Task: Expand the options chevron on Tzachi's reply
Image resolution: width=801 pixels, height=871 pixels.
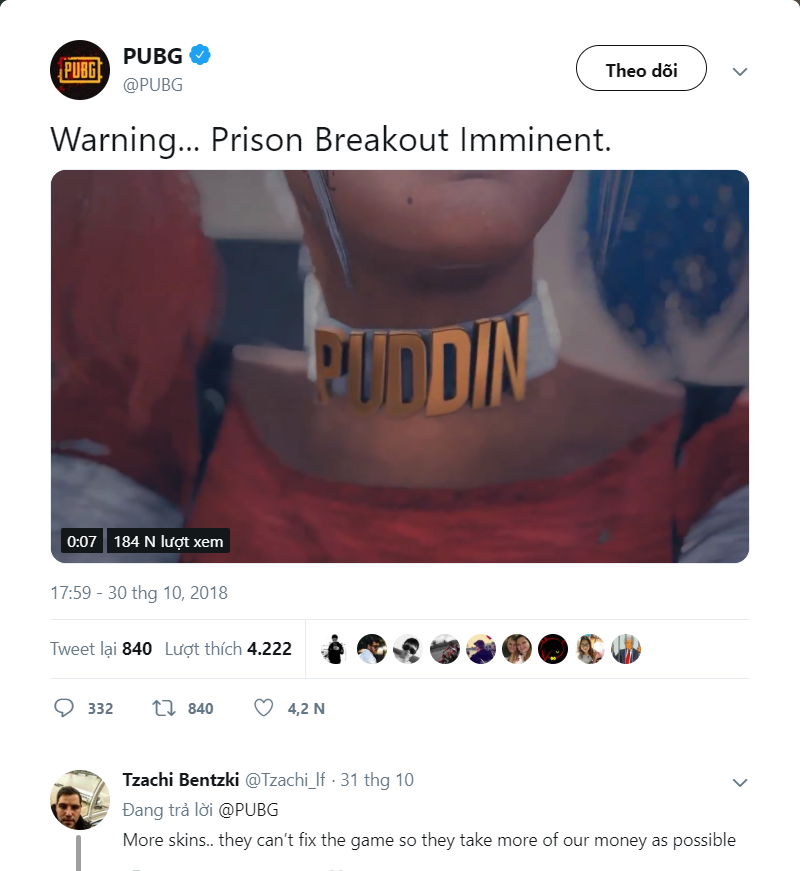Action: click(x=740, y=783)
